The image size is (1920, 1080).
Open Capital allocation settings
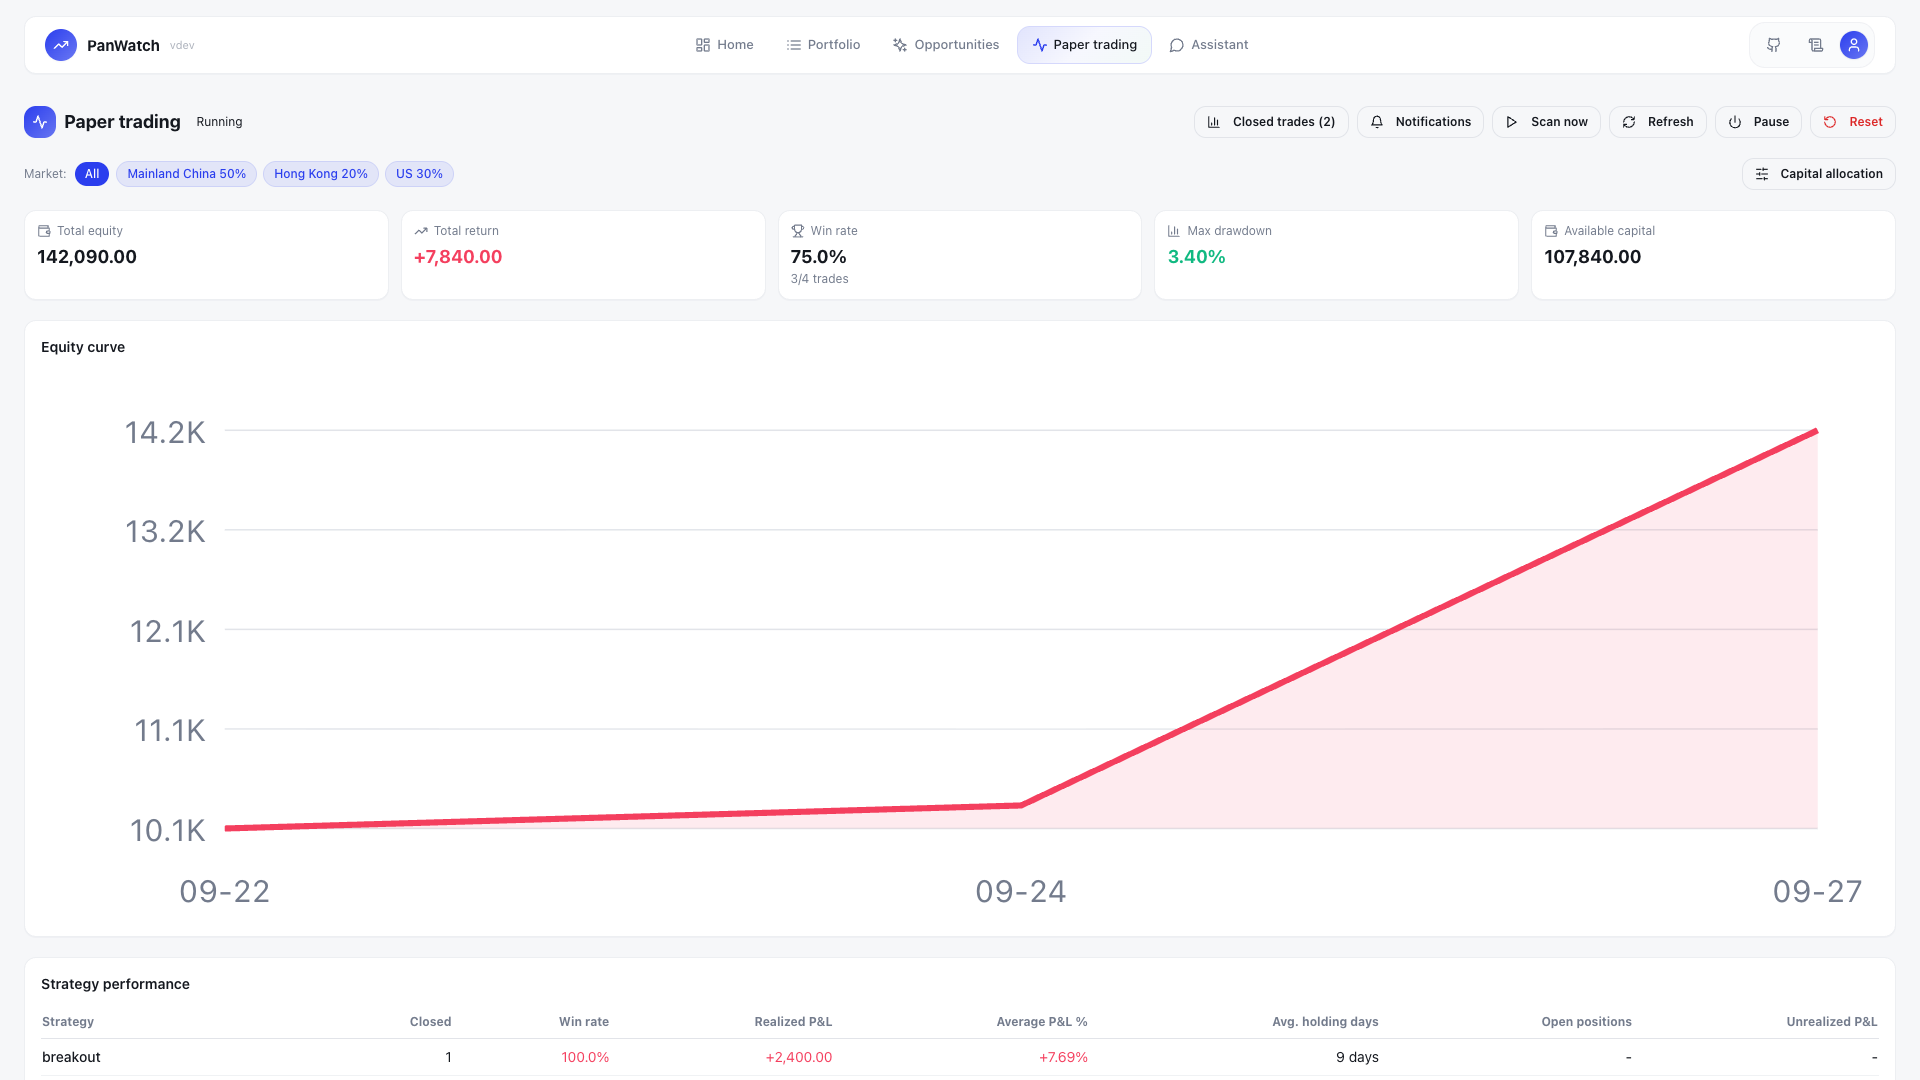click(1818, 174)
